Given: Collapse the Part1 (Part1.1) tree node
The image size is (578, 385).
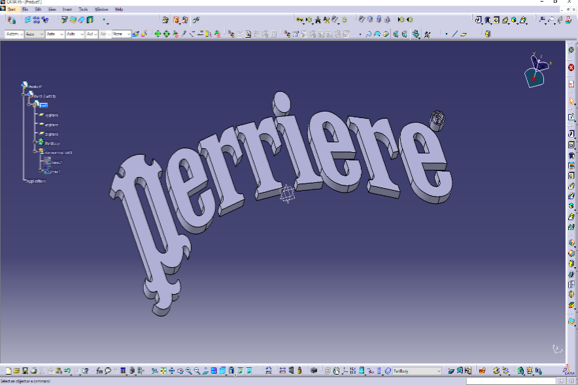Looking at the screenshot, I should (x=24, y=95).
